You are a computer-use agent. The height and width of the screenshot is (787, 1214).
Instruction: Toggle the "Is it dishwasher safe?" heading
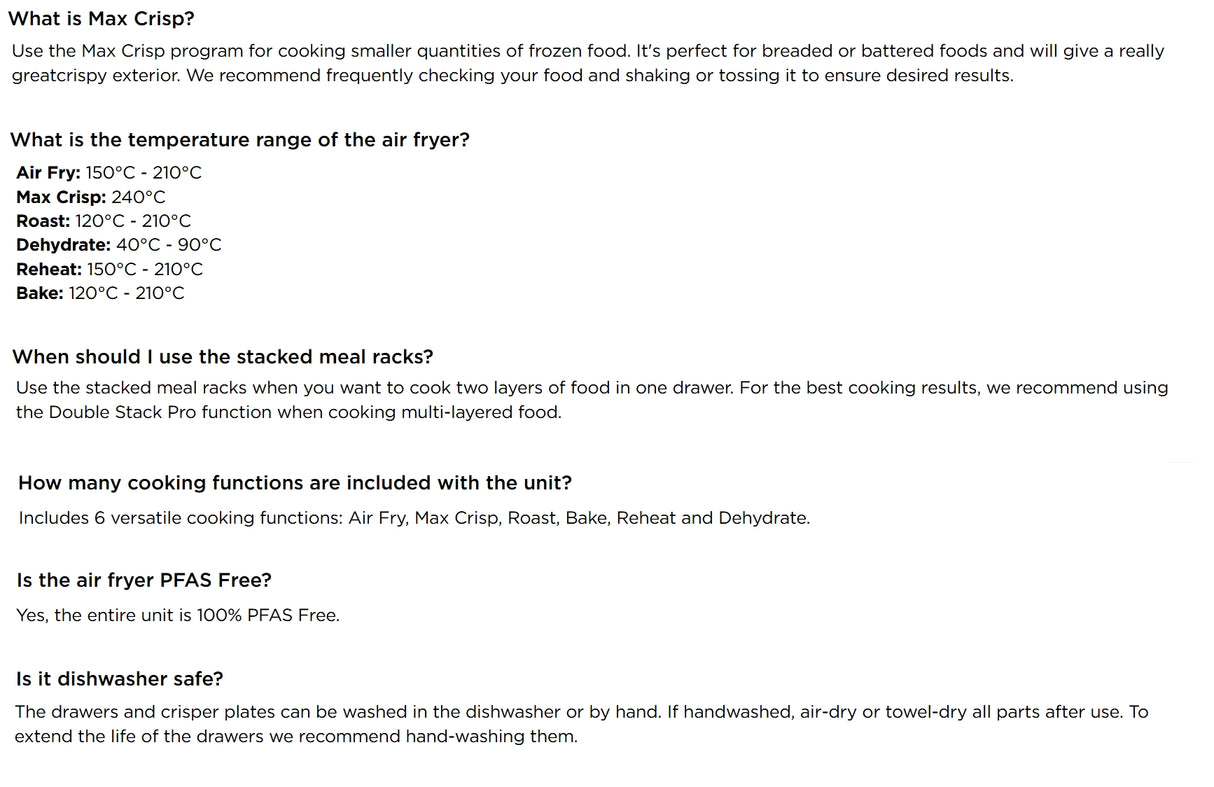pos(120,679)
